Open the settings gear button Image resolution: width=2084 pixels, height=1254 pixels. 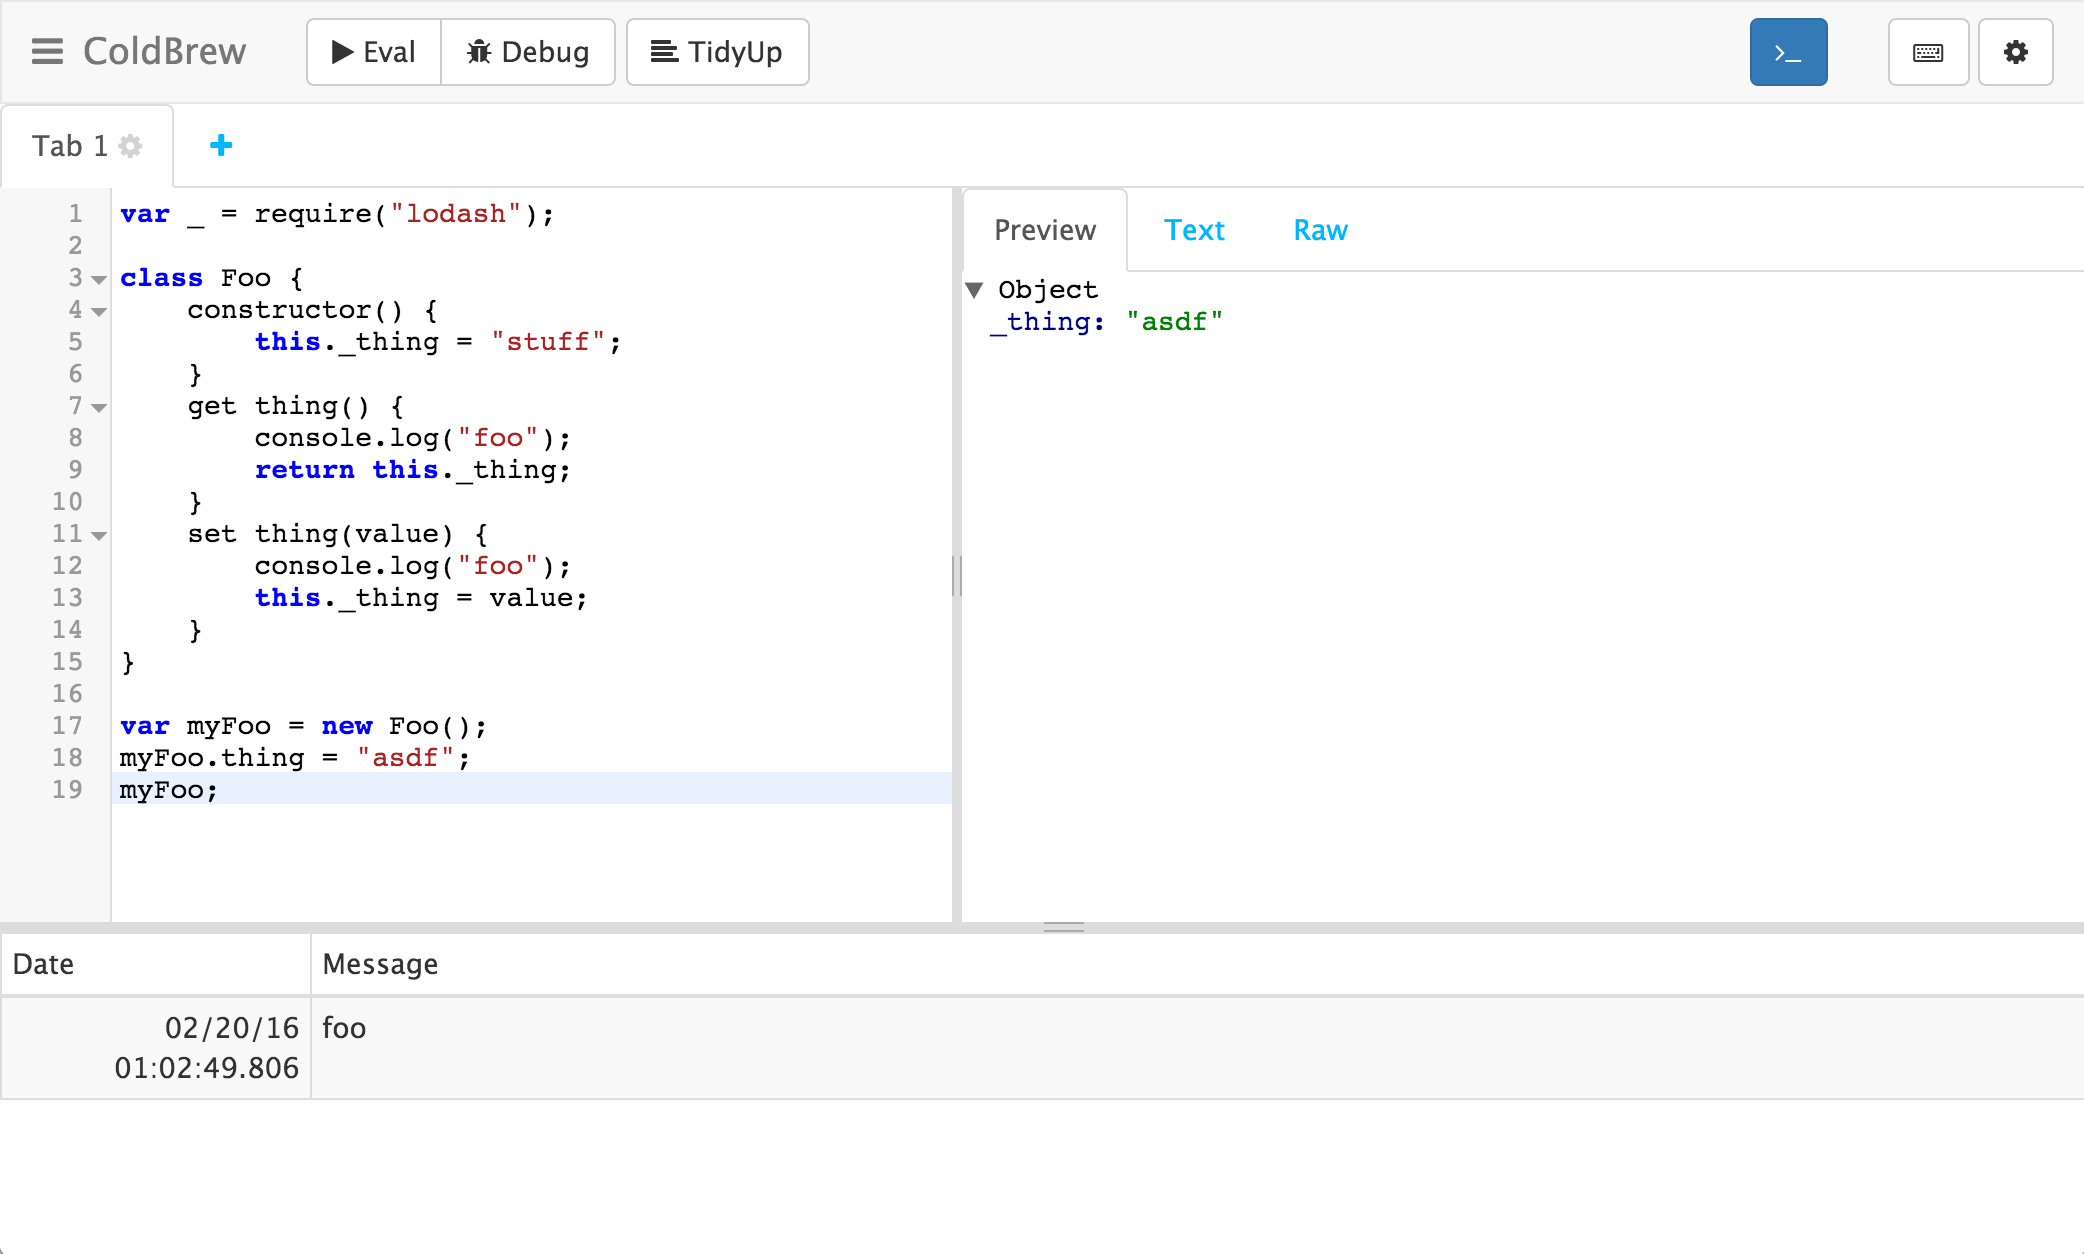[2015, 52]
